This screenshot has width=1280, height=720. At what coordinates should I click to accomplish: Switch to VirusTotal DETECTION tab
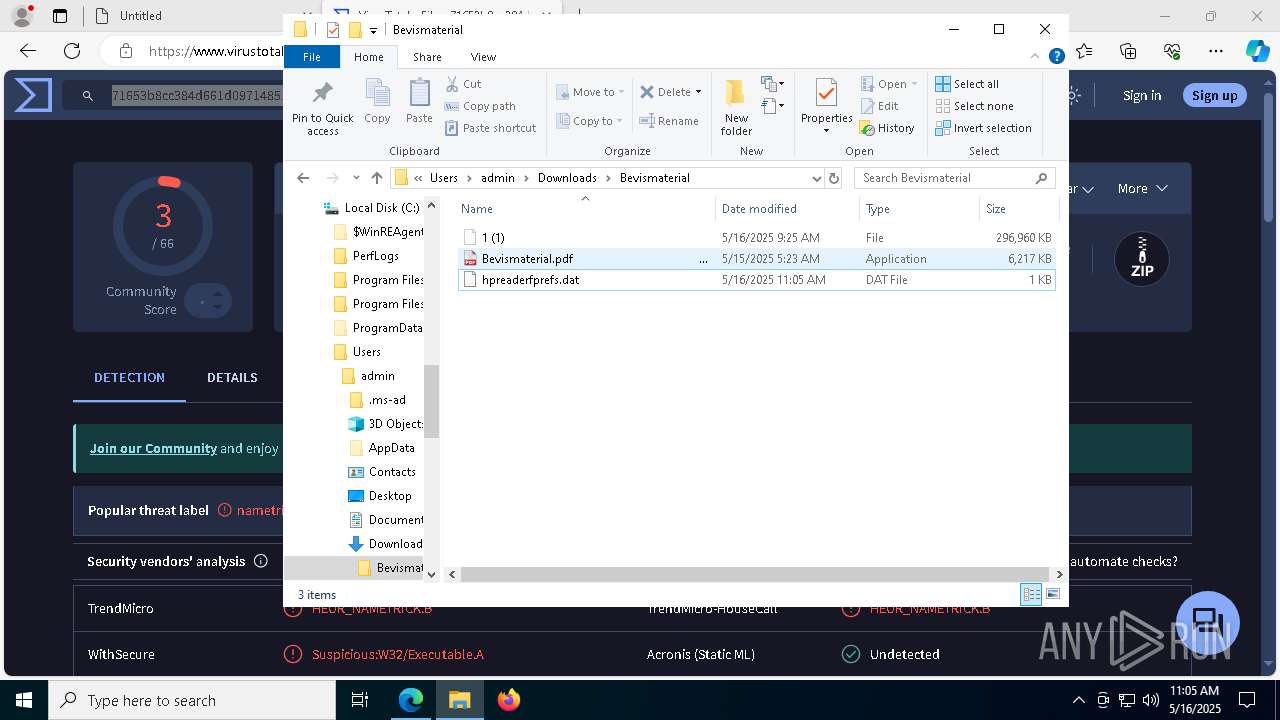(x=129, y=377)
